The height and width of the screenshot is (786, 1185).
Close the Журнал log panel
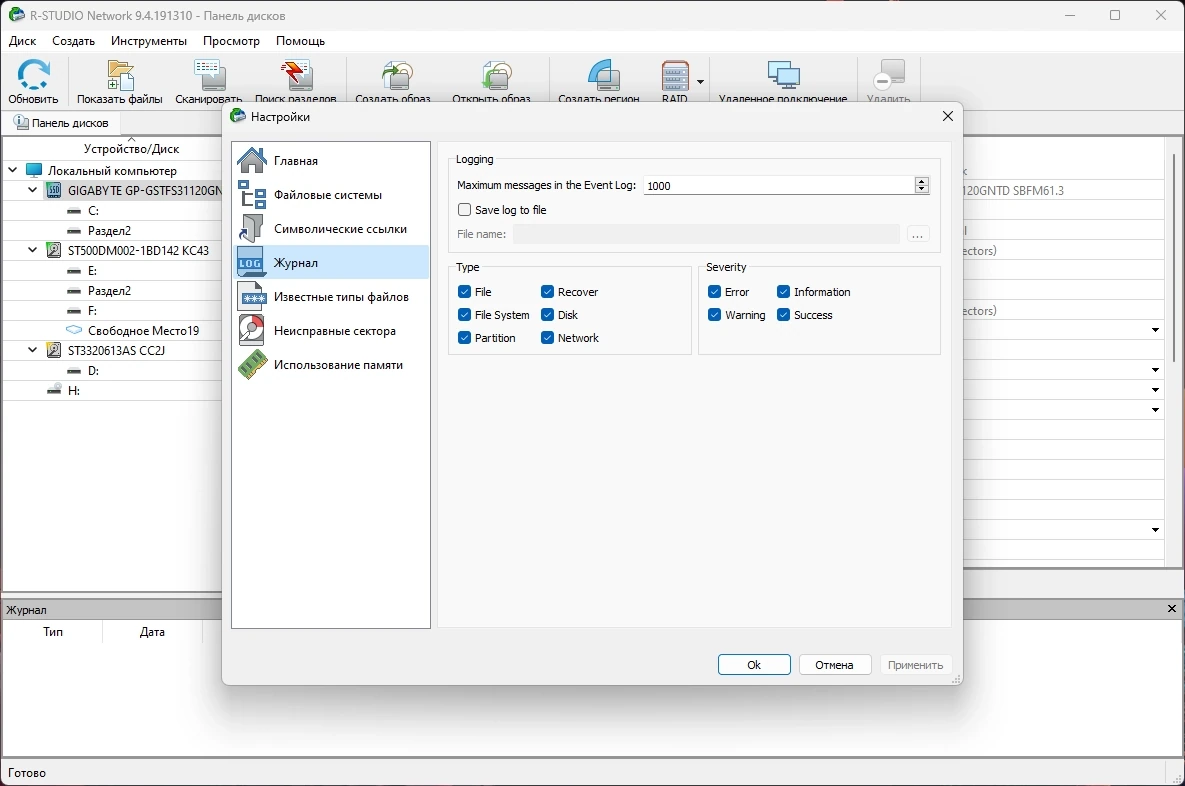pyautogui.click(x=1171, y=609)
